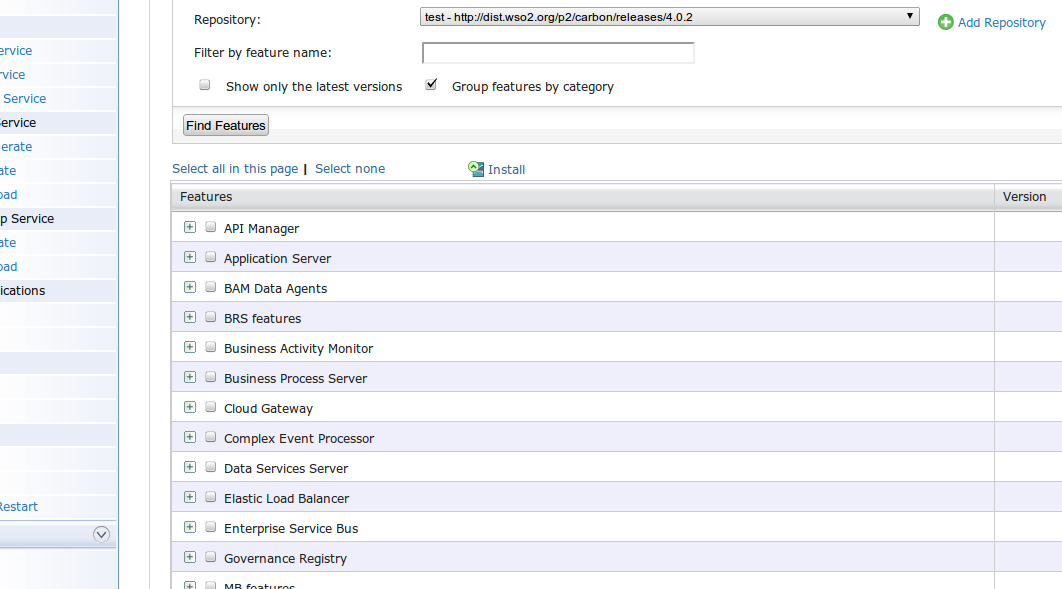Expand the Enterprise Service Bus category
The width and height of the screenshot is (1062, 589).
click(x=190, y=527)
